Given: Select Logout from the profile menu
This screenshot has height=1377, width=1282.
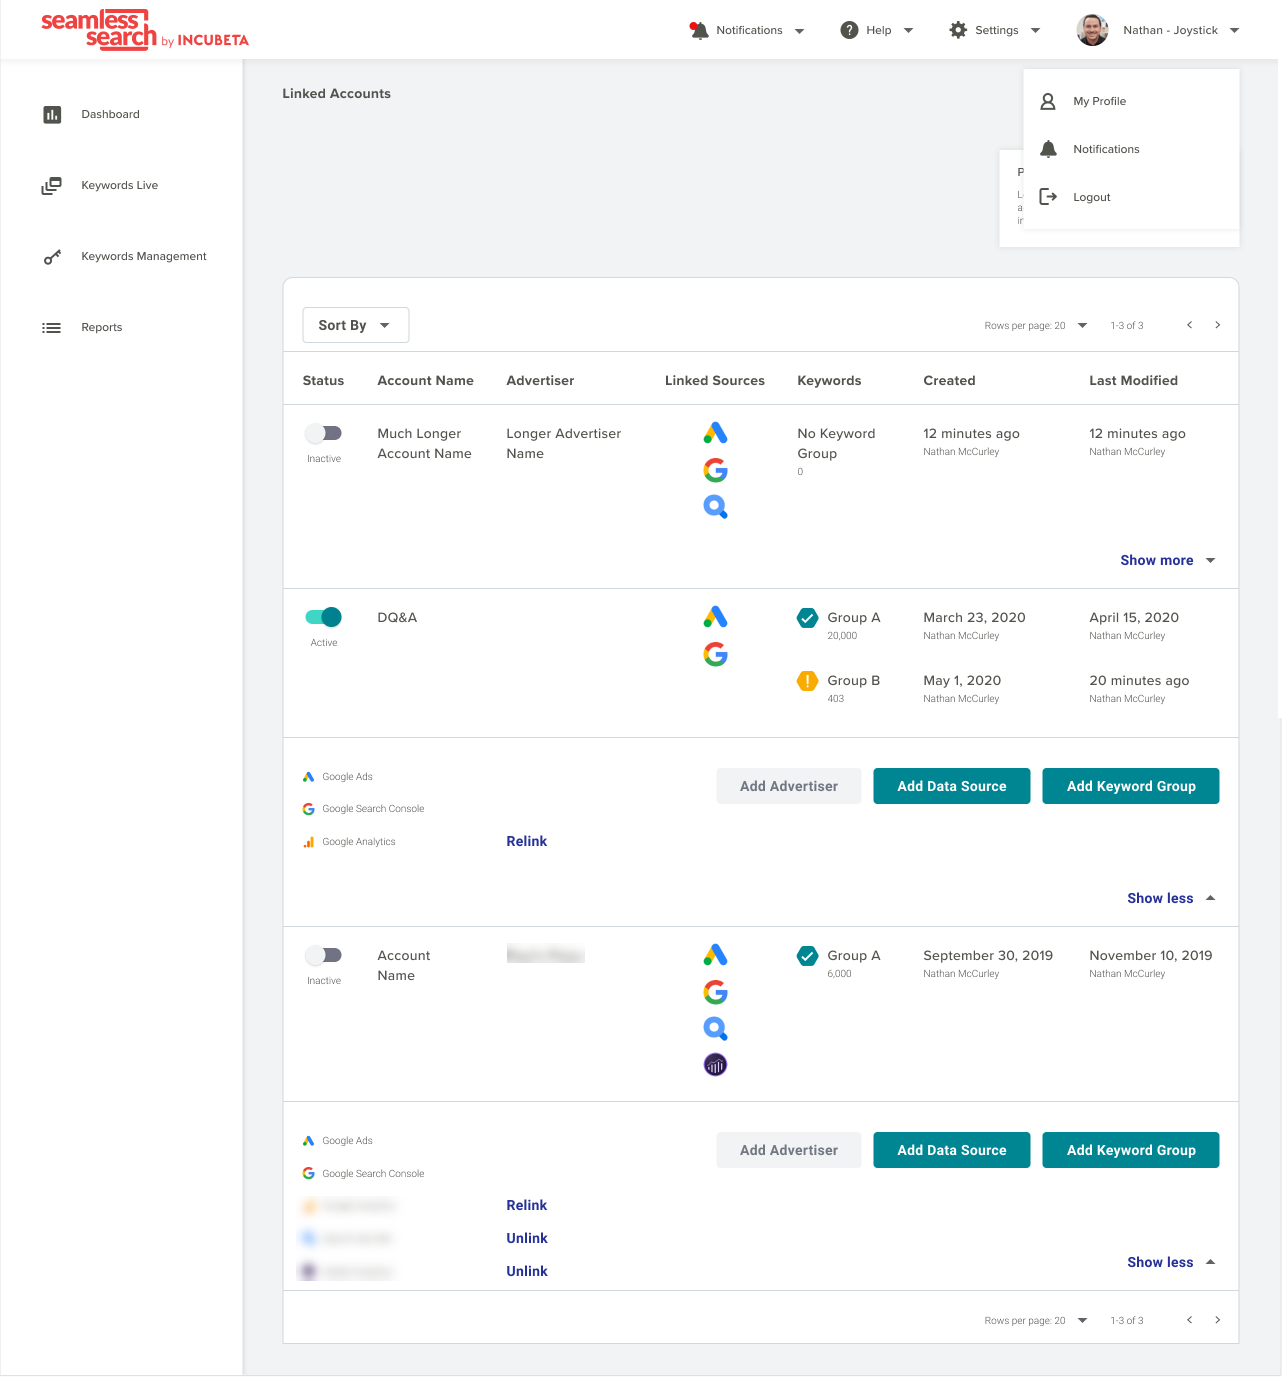Looking at the screenshot, I should coord(1091,197).
